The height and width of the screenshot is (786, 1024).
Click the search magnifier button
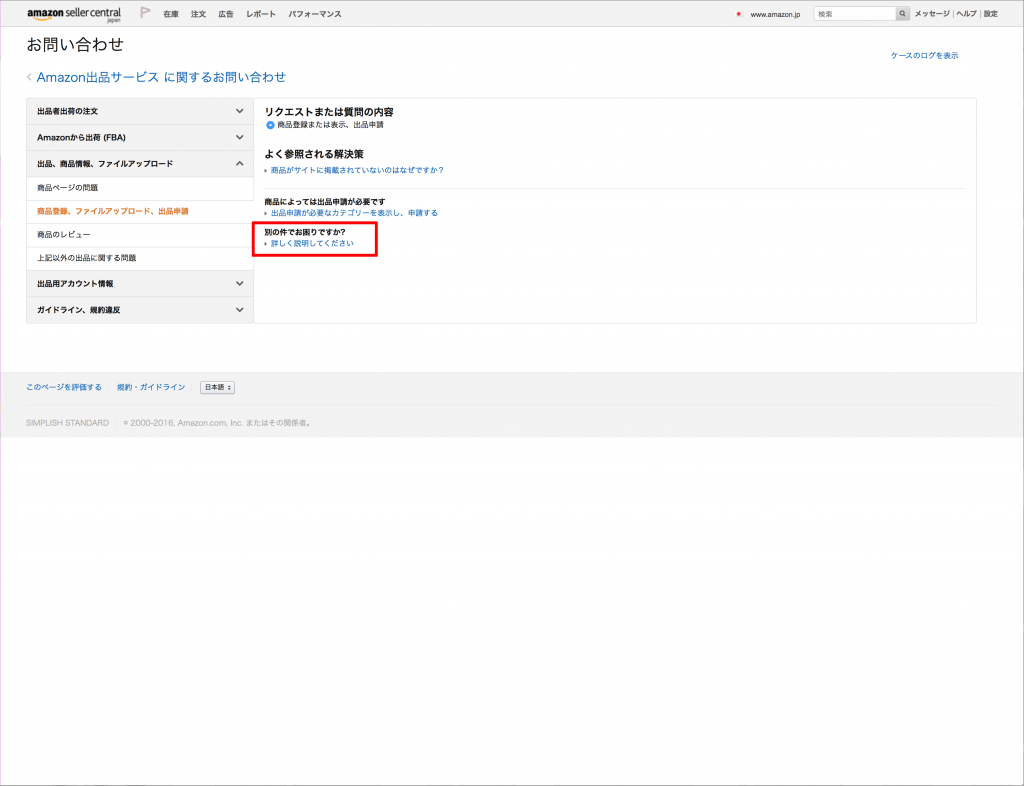click(903, 14)
